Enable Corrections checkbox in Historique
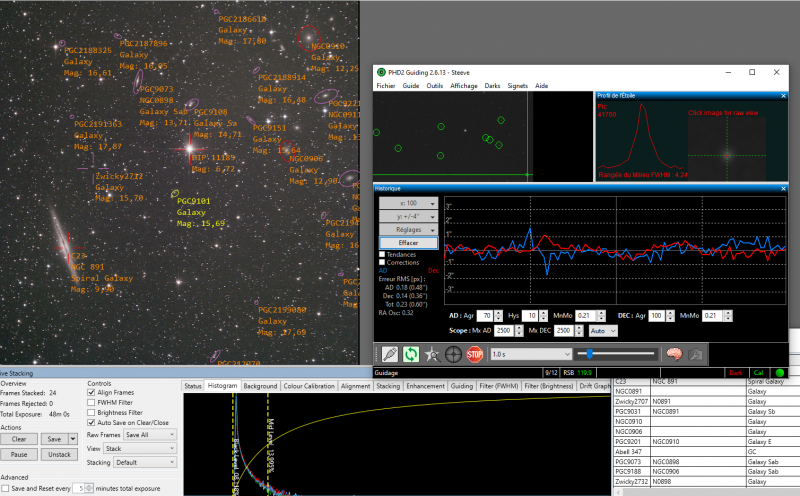This screenshot has width=800, height=496. pyautogui.click(x=382, y=262)
